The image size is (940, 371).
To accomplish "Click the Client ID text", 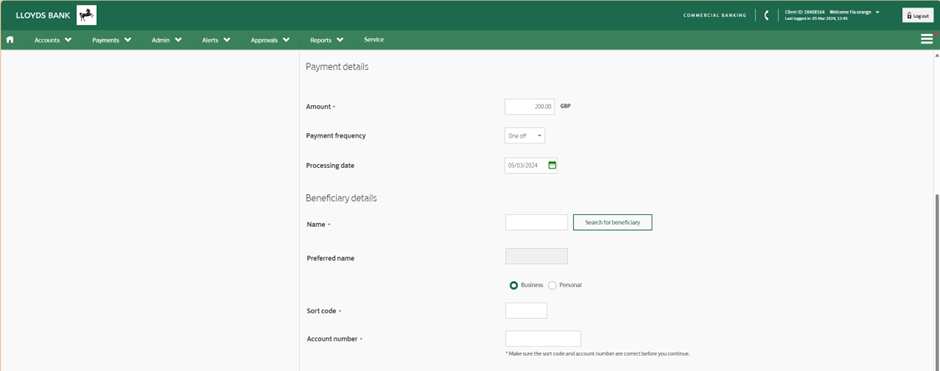I will [x=805, y=12].
